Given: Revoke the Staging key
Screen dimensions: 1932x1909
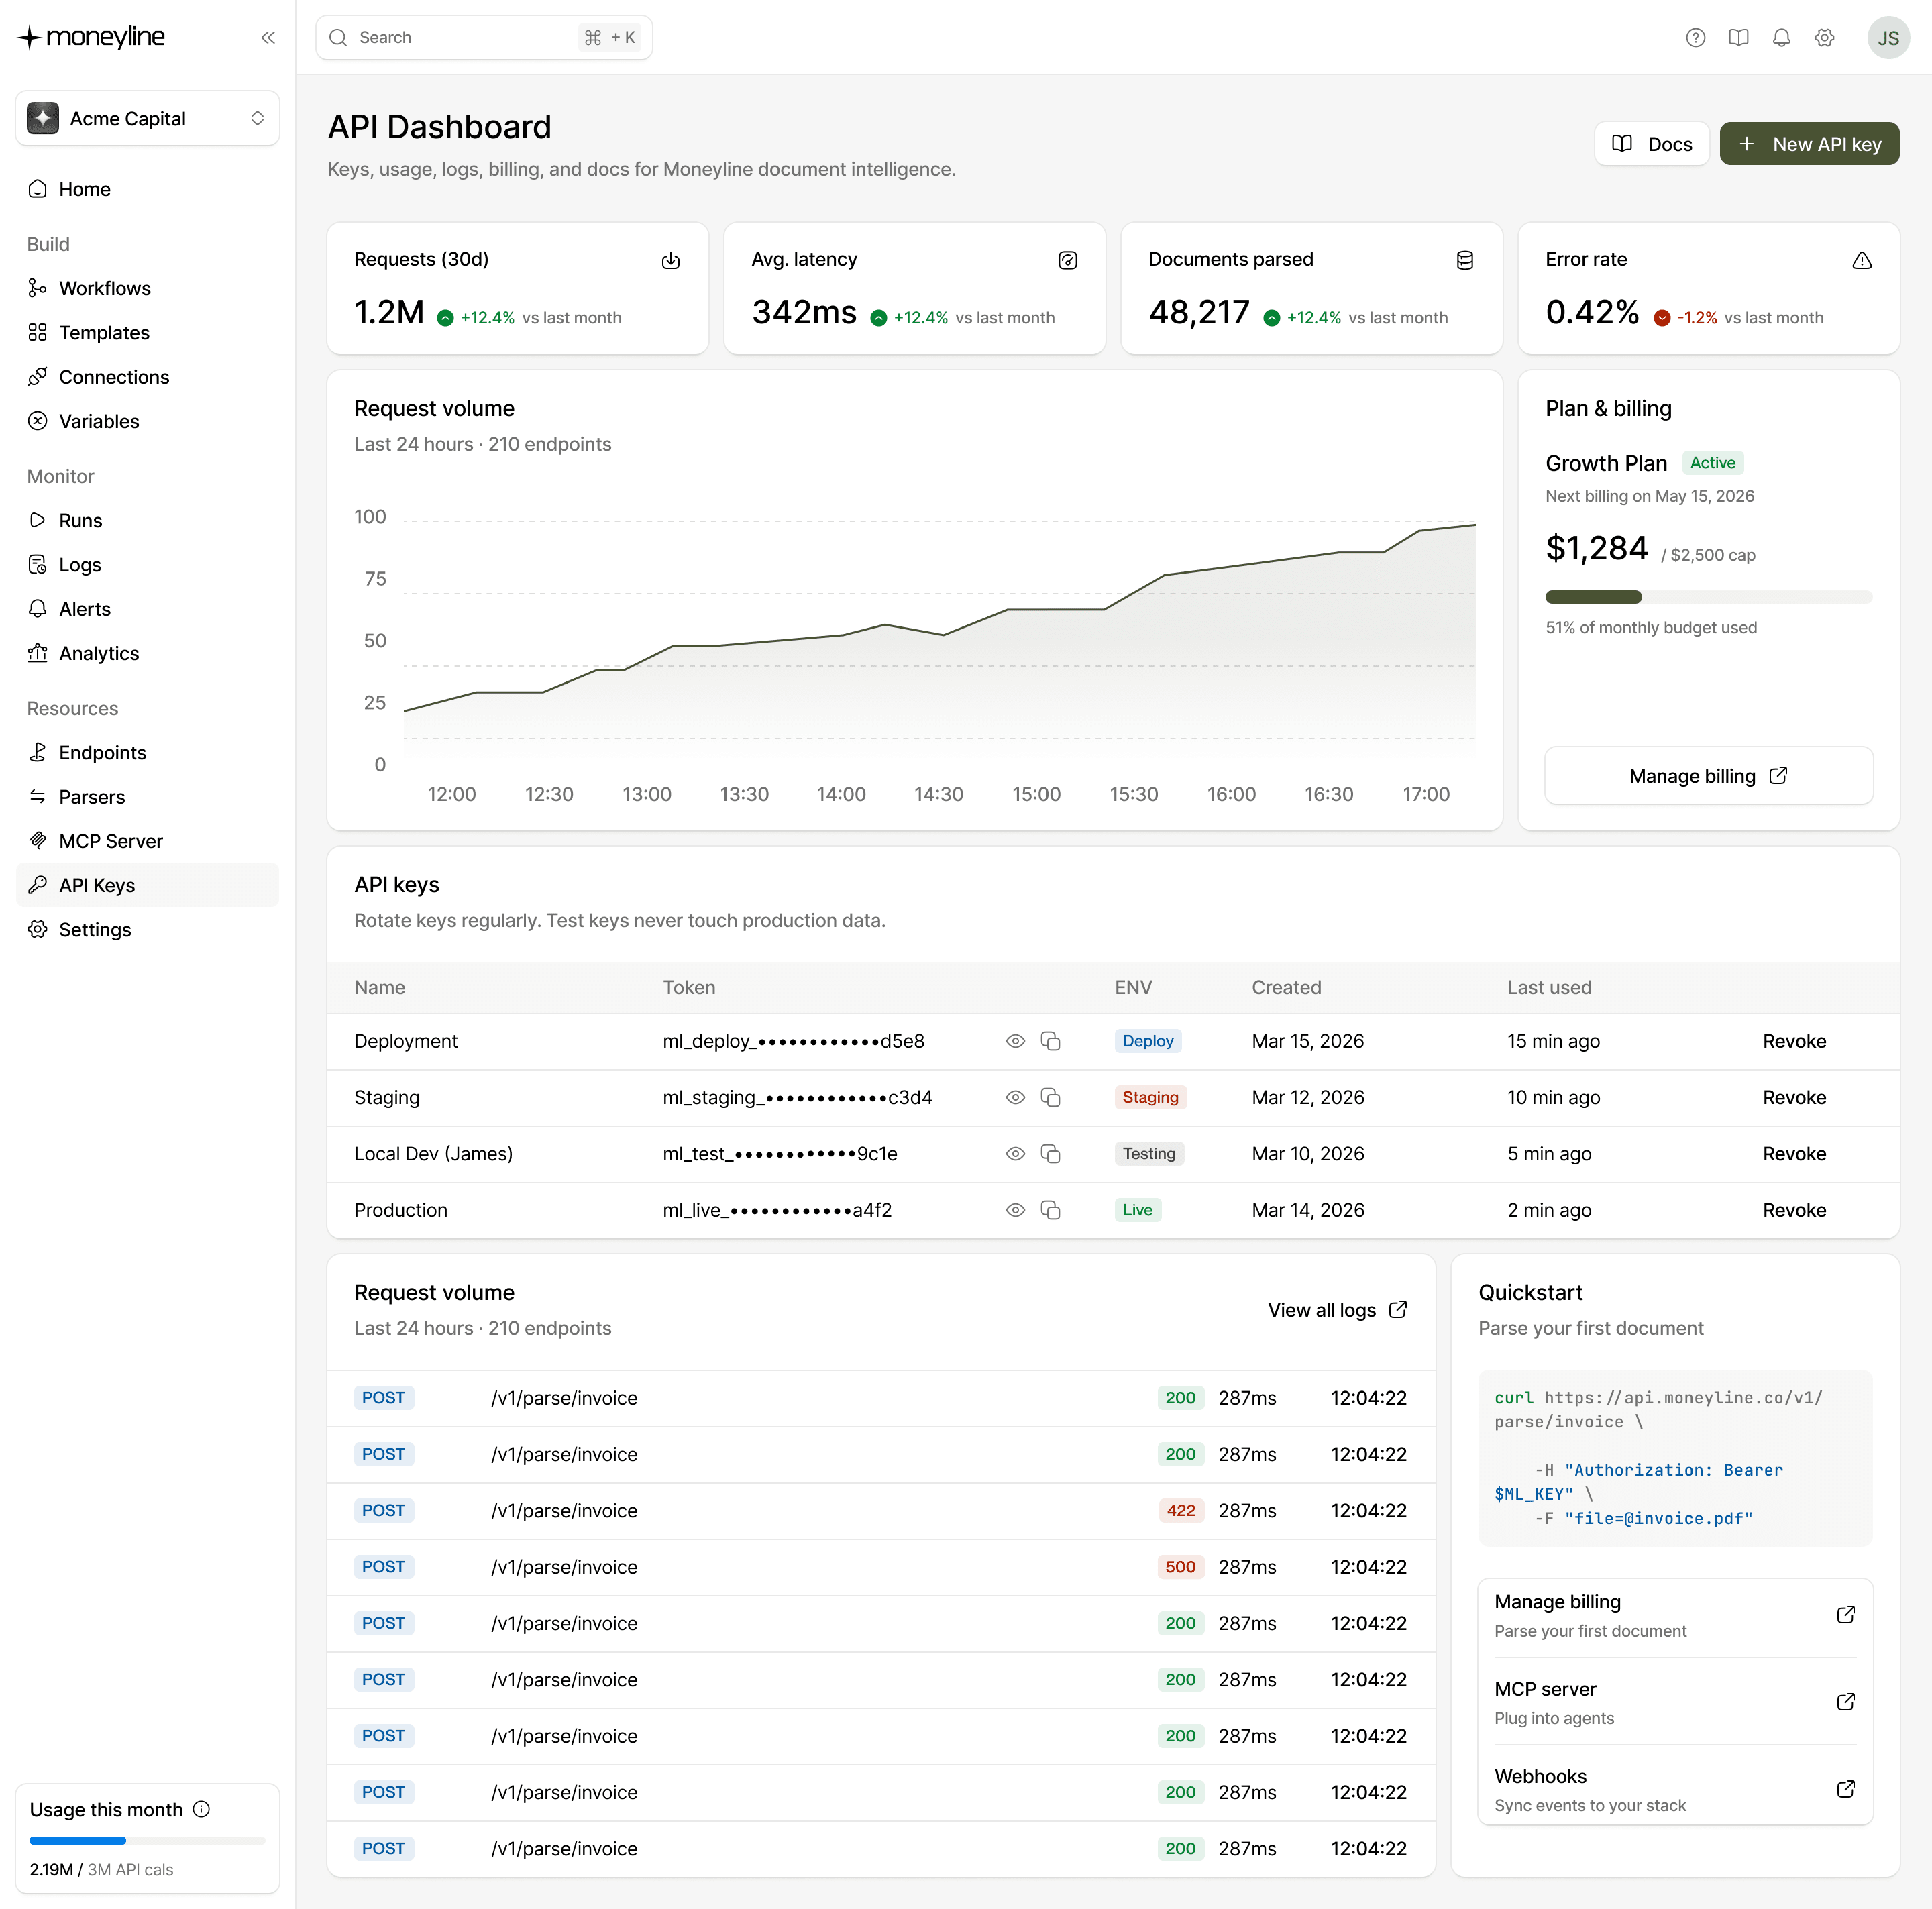Looking at the screenshot, I should pos(1794,1097).
